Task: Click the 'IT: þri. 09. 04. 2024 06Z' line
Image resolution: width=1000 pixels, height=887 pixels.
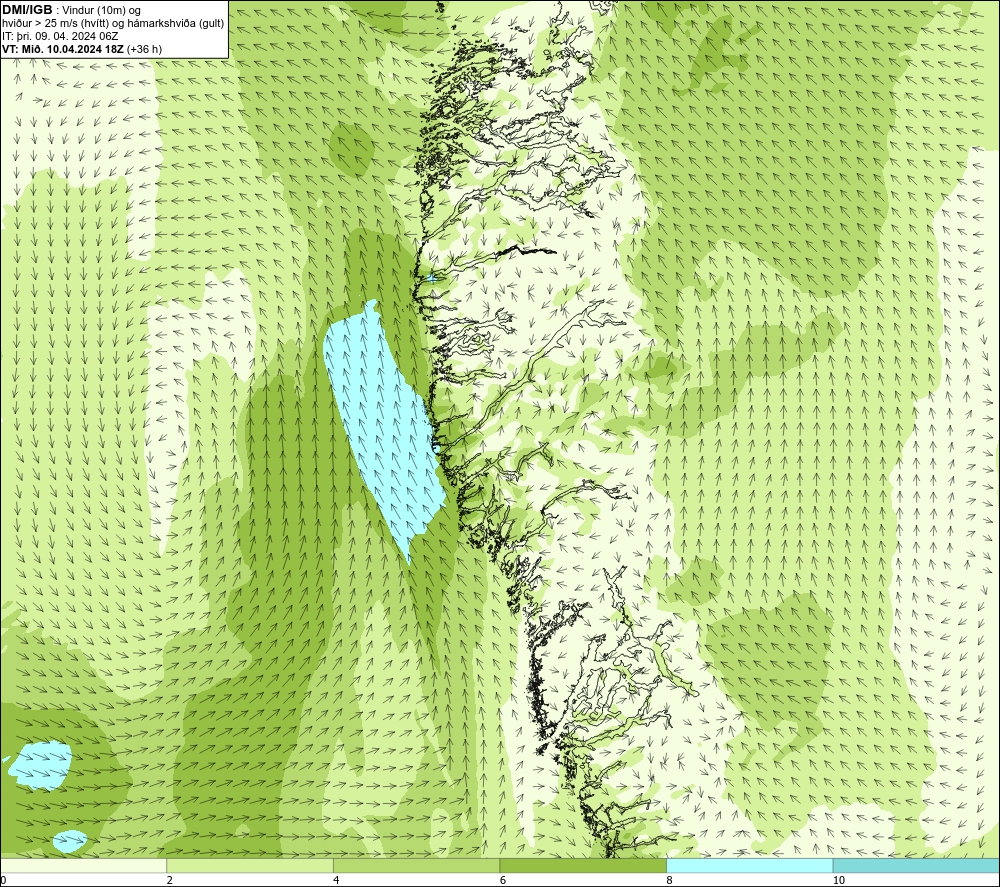Action: coord(60,36)
